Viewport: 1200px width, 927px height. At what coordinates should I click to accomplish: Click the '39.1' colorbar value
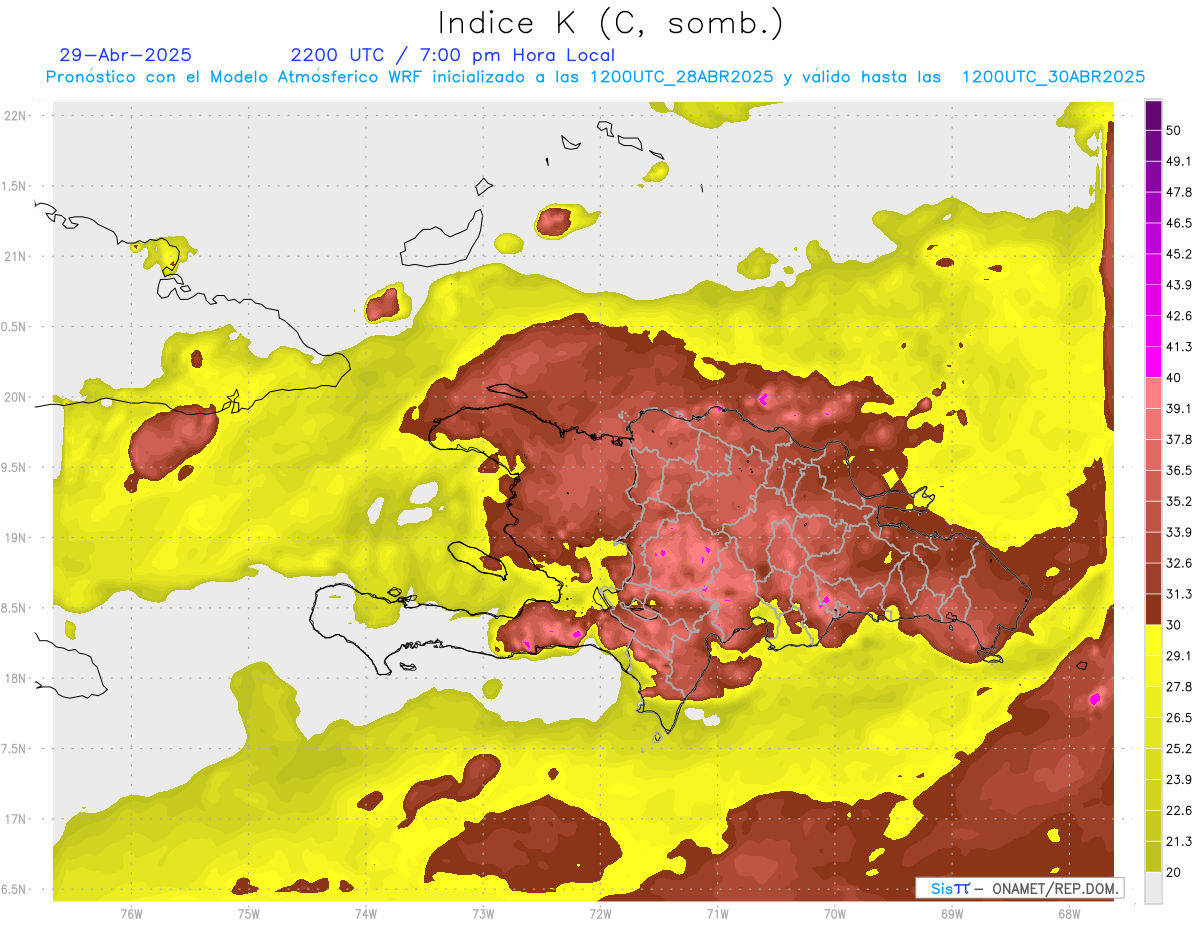(1178, 409)
